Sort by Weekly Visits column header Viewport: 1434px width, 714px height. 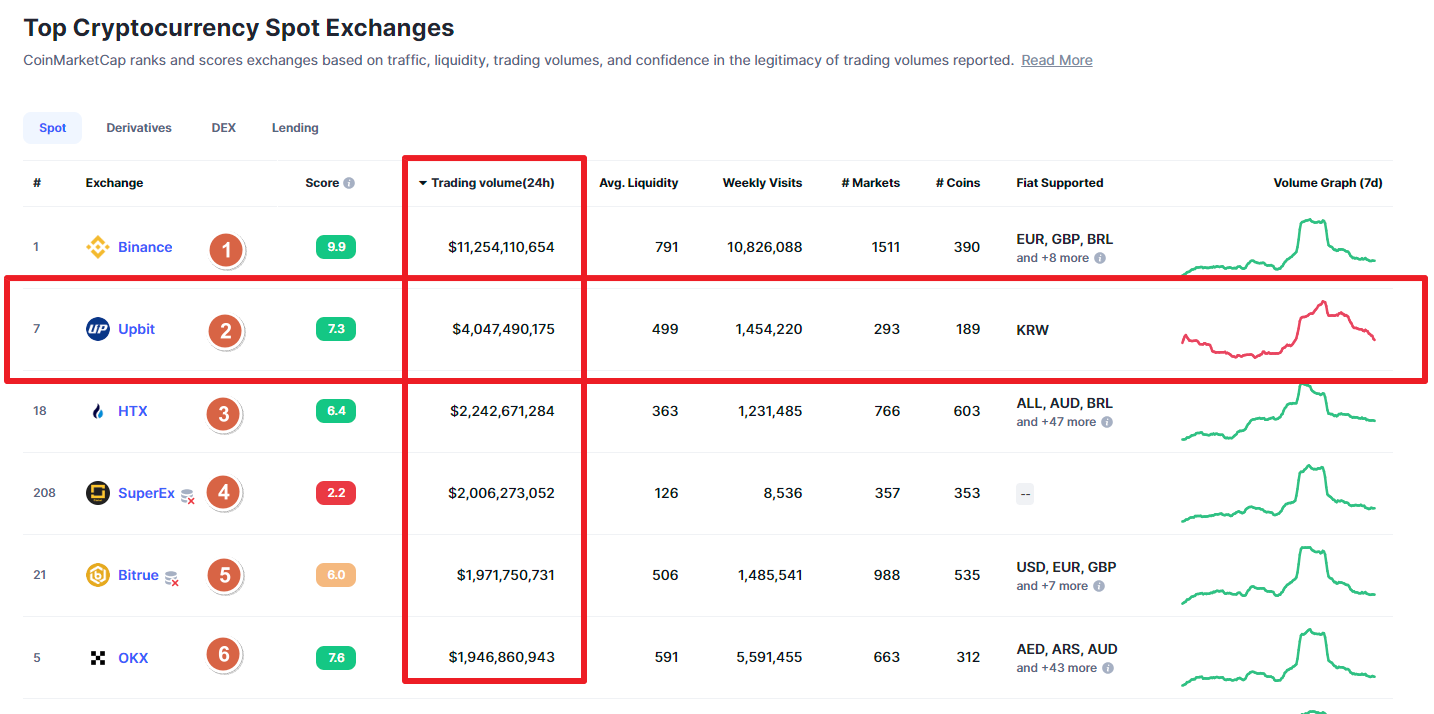[x=762, y=183]
